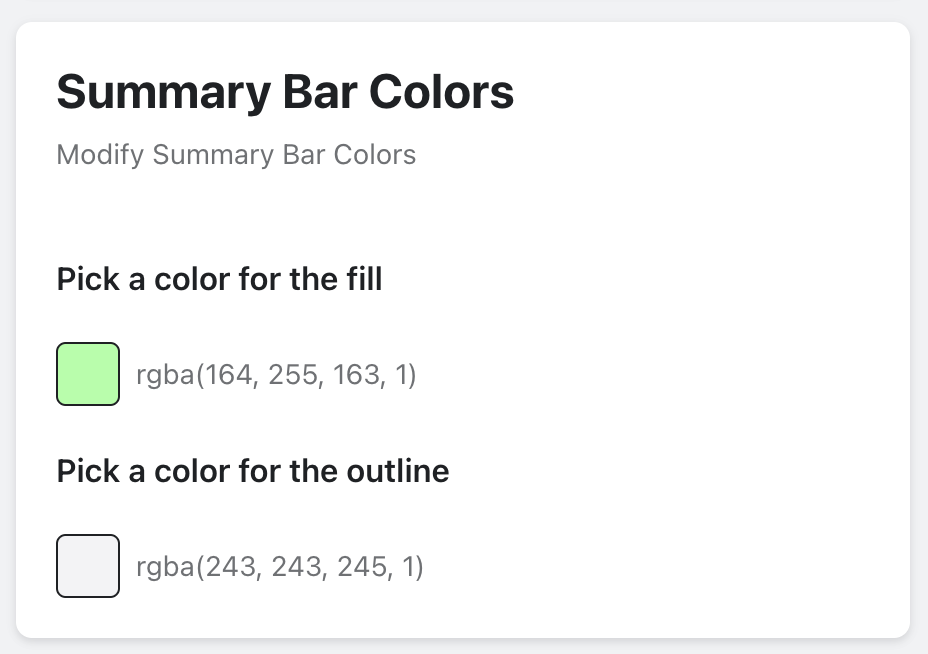Click the fill value rgba(164, 255, 163, 1)
The height and width of the screenshot is (654, 928).
pyautogui.click(x=276, y=375)
